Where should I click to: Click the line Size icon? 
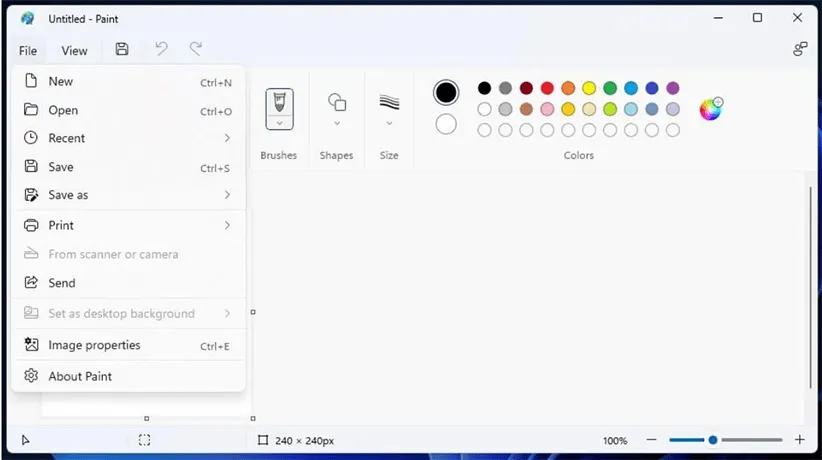tap(389, 102)
